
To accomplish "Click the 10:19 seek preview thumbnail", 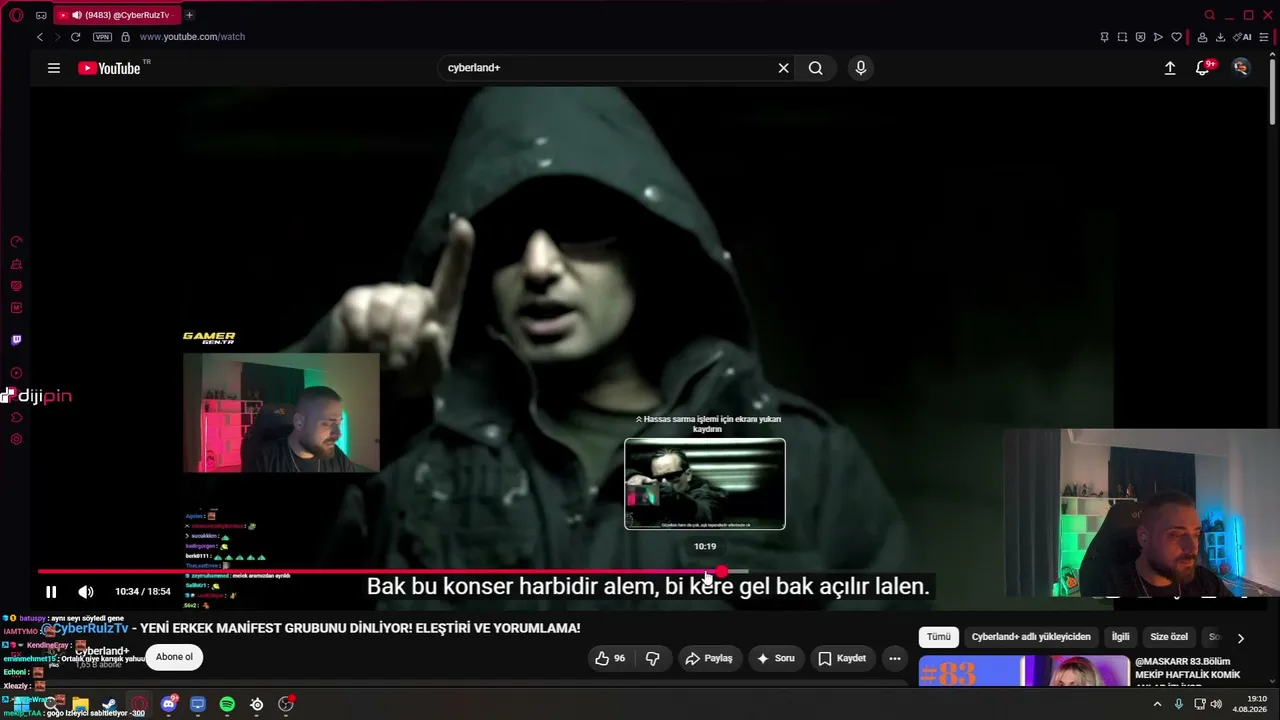I will 705,484.
